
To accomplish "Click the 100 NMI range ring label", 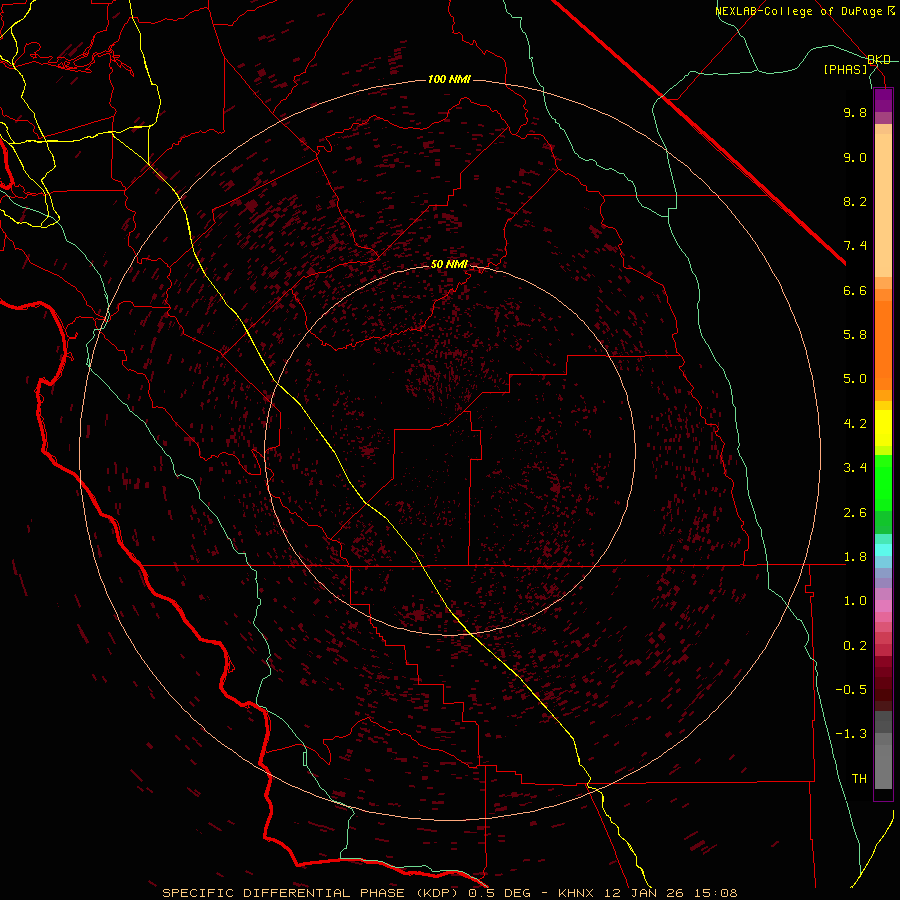I will pyautogui.click(x=449, y=79).
